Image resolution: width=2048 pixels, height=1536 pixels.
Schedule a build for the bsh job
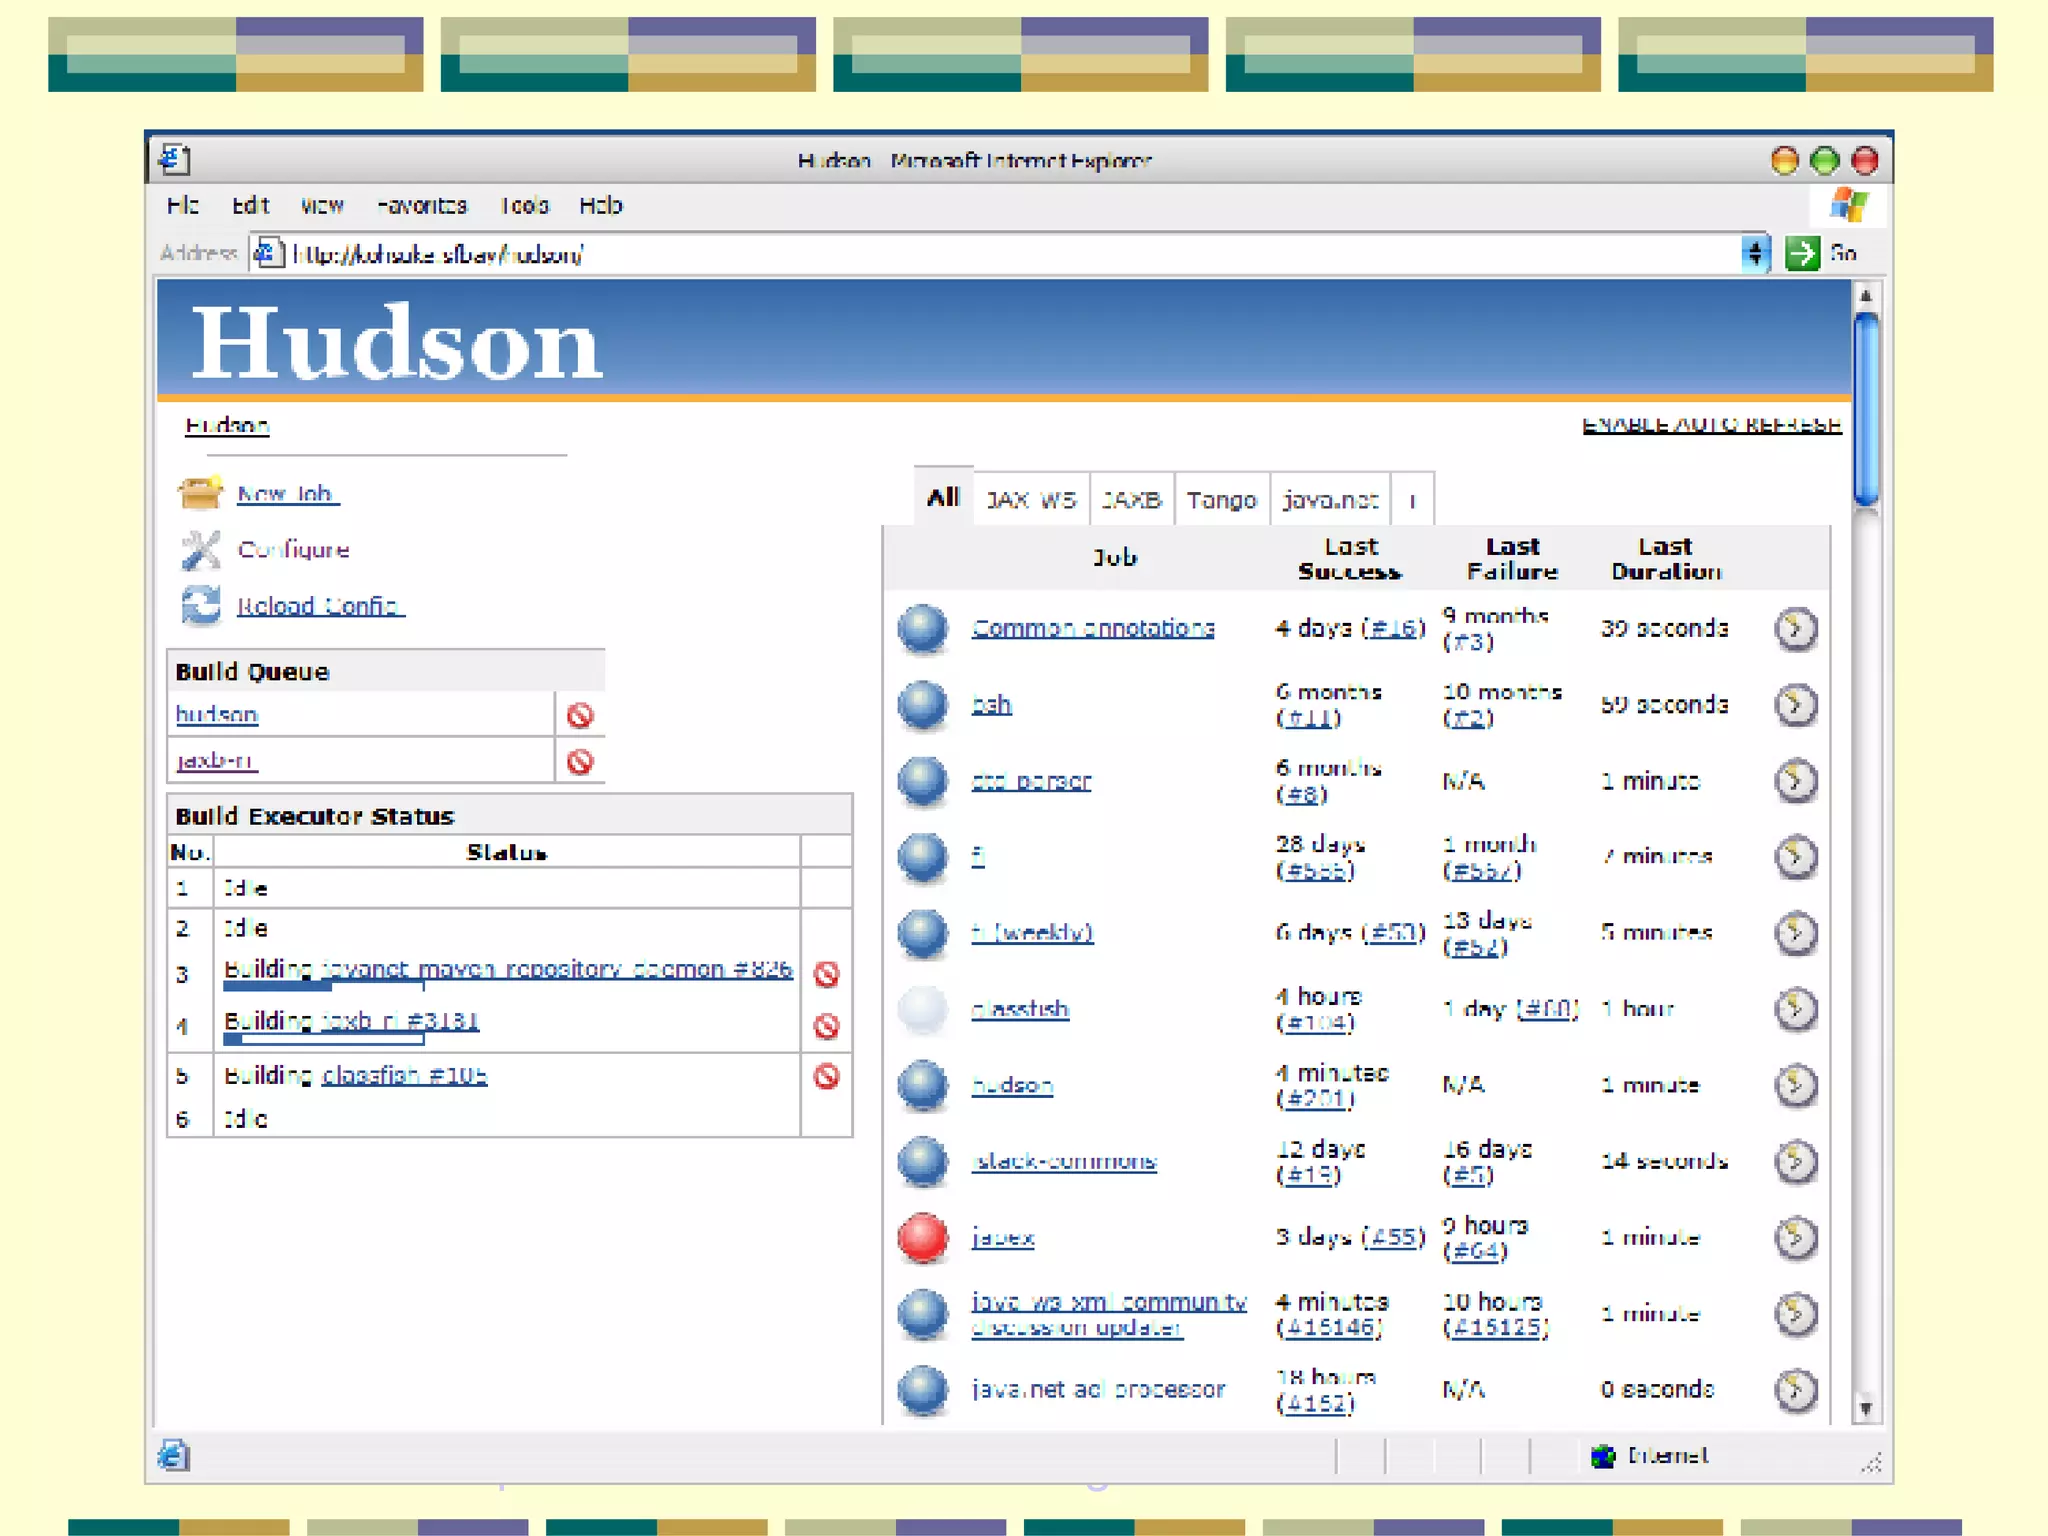[x=1796, y=705]
